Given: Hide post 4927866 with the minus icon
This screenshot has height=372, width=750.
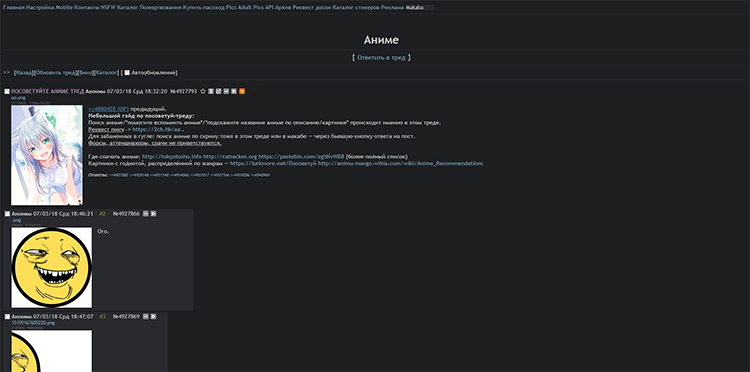Looking at the screenshot, I should tap(146, 214).
